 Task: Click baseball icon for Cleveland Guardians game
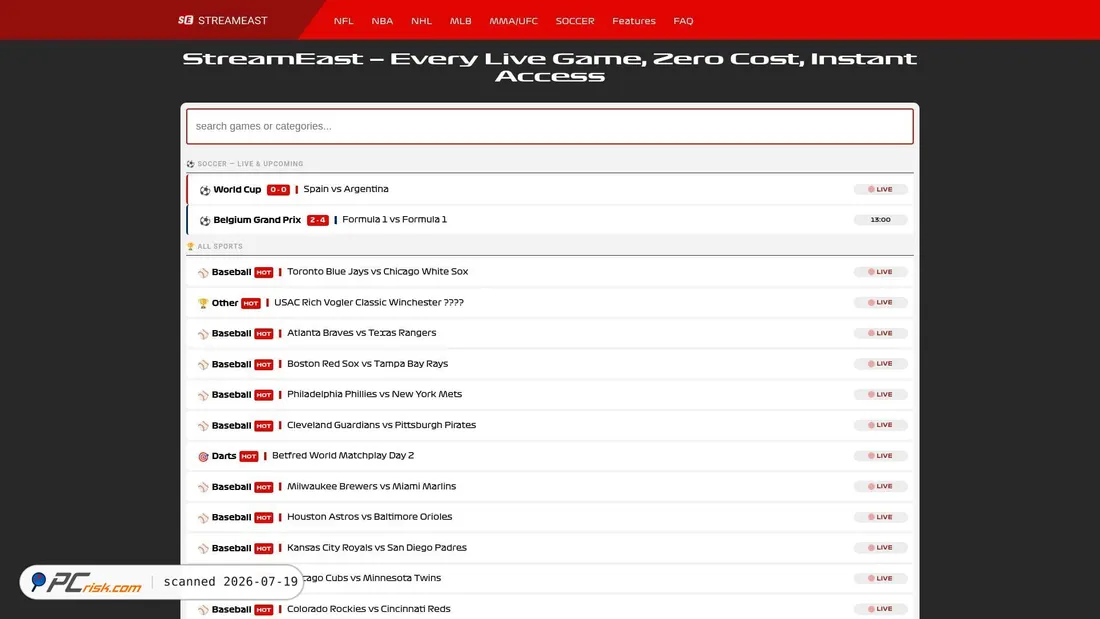(203, 426)
